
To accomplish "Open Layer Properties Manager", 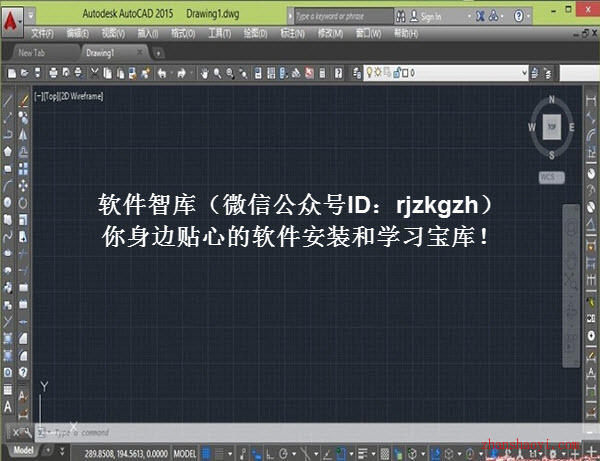I will click(x=357, y=73).
